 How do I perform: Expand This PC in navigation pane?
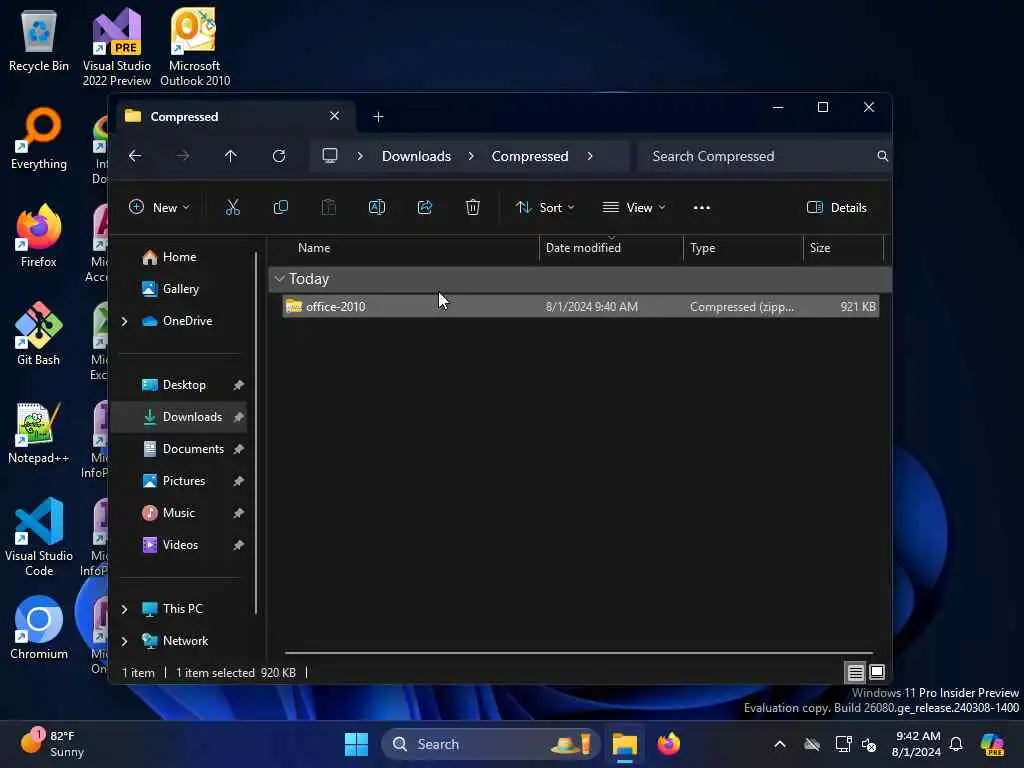tap(124, 609)
